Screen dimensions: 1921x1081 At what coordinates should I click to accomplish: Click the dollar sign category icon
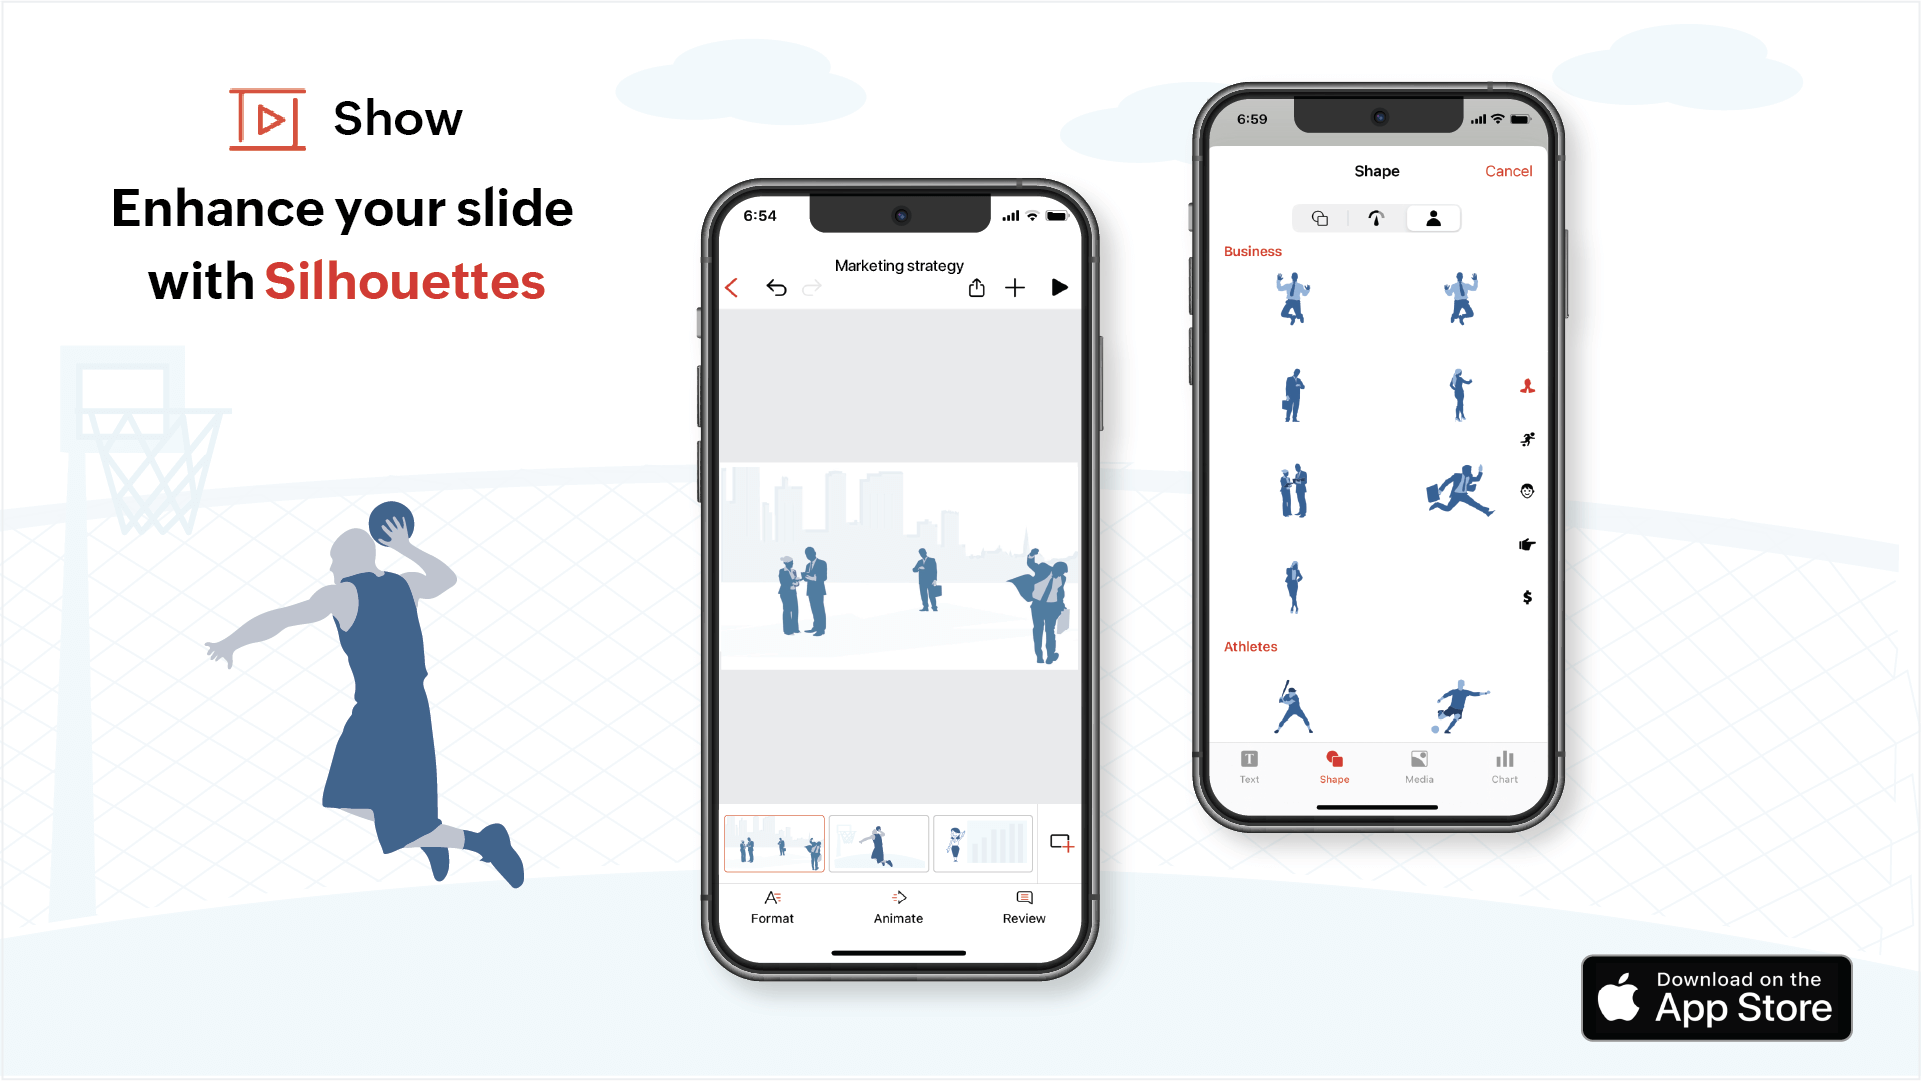pyautogui.click(x=1524, y=597)
